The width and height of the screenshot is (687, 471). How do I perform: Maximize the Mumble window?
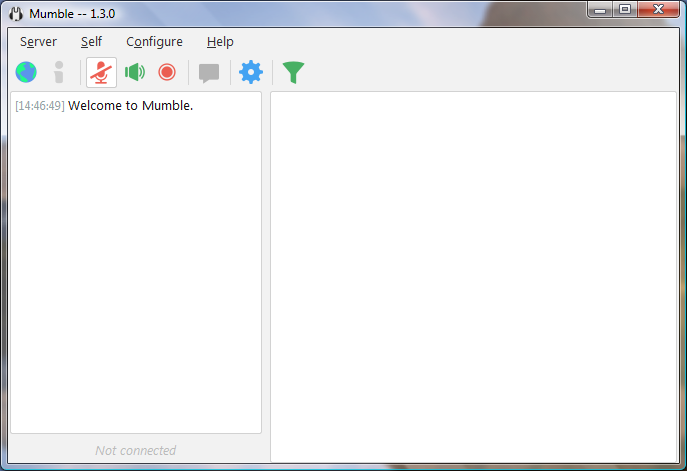pos(625,9)
